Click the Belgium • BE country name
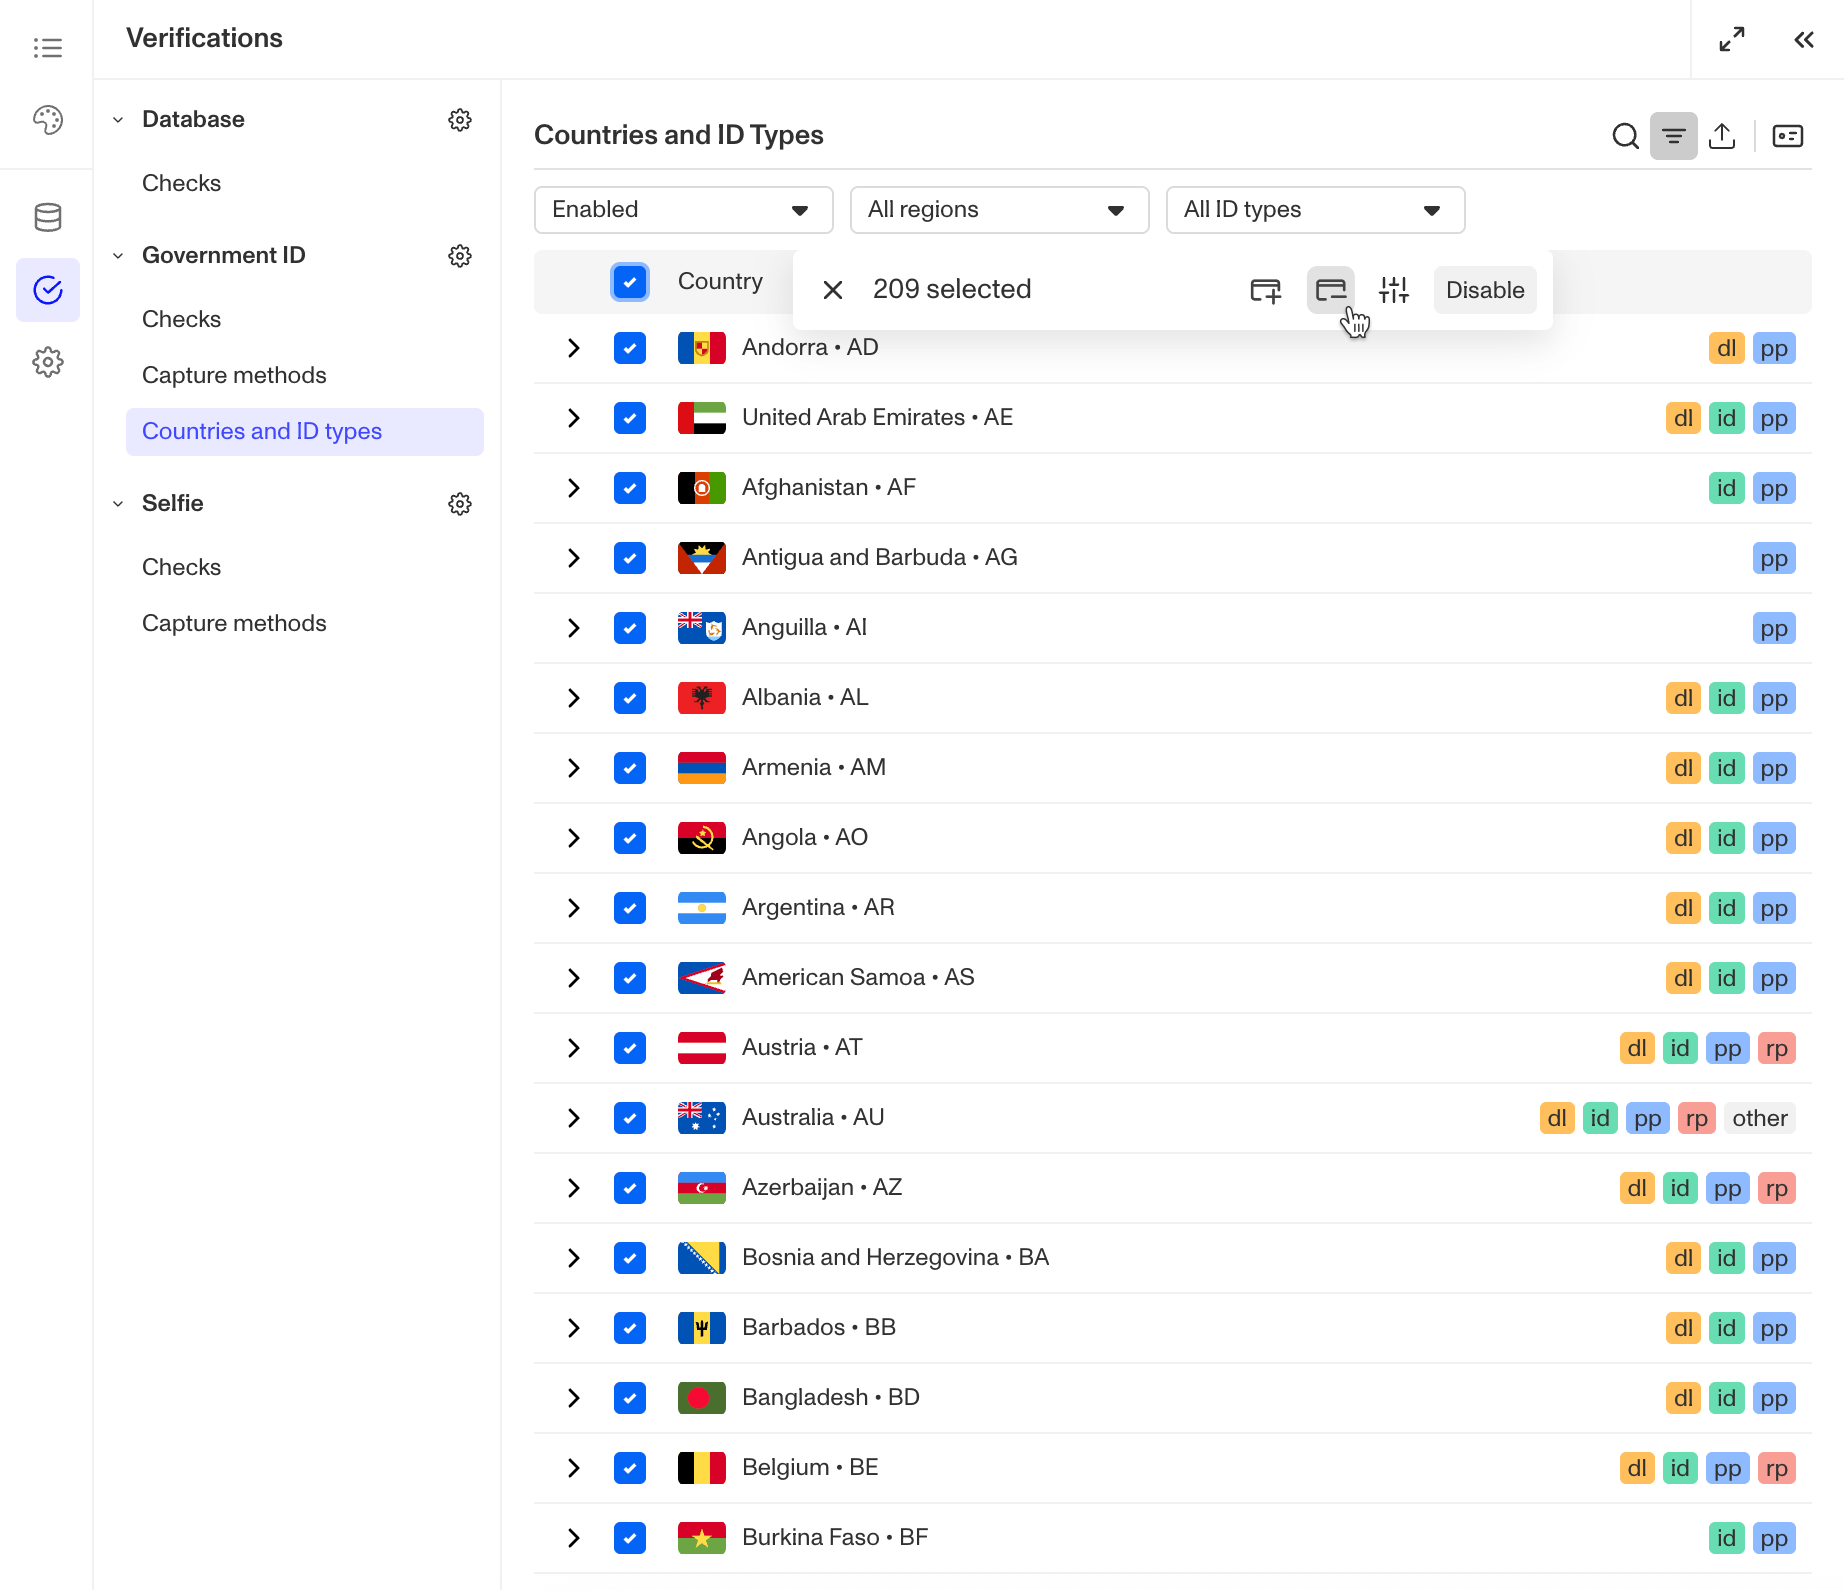Viewport: 1844px width, 1590px height. point(810,1468)
